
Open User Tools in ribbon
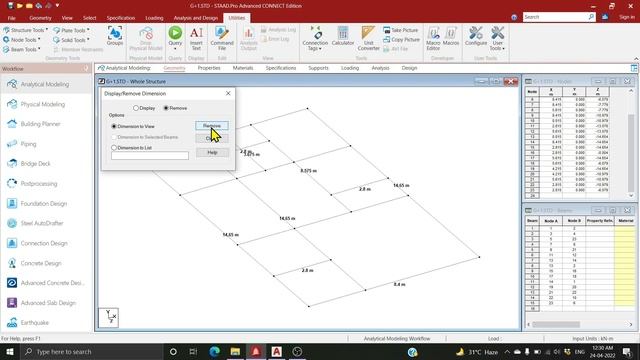point(498,38)
